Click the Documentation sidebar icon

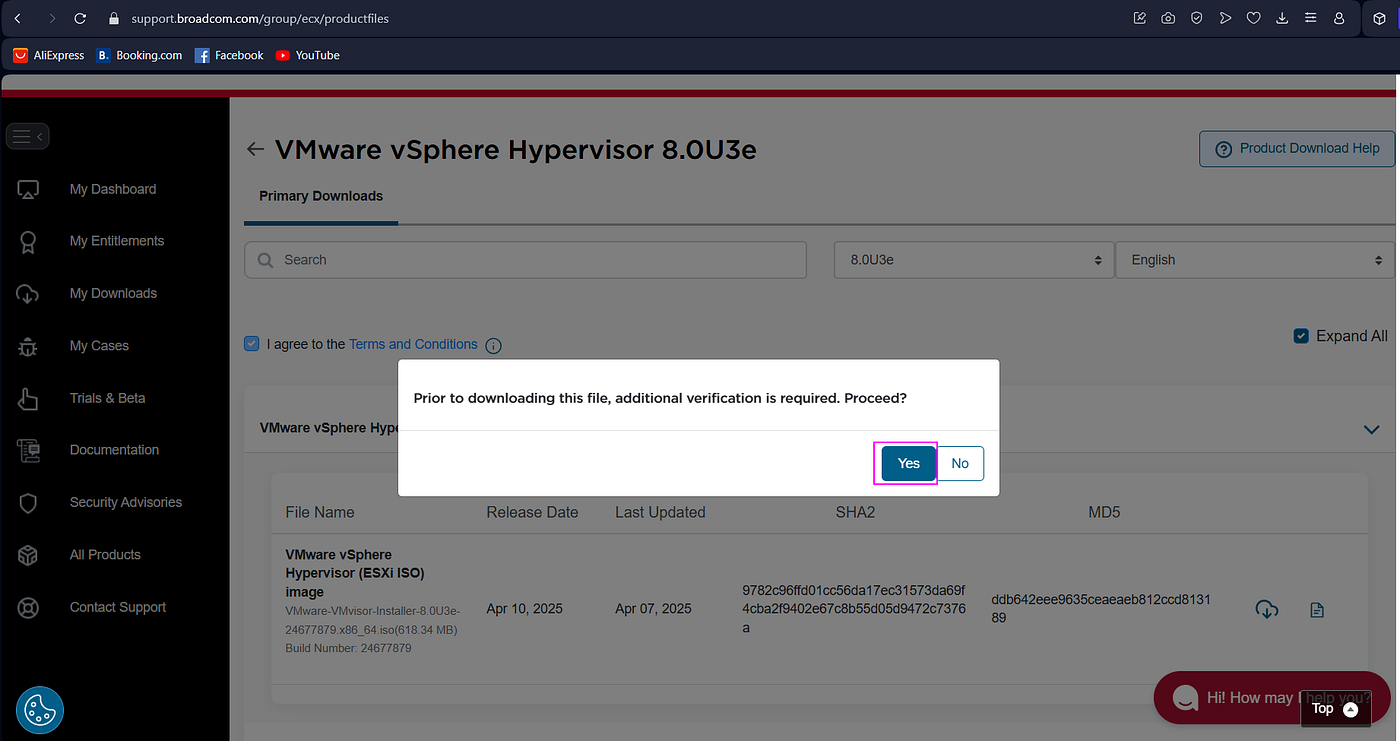pyautogui.click(x=28, y=451)
